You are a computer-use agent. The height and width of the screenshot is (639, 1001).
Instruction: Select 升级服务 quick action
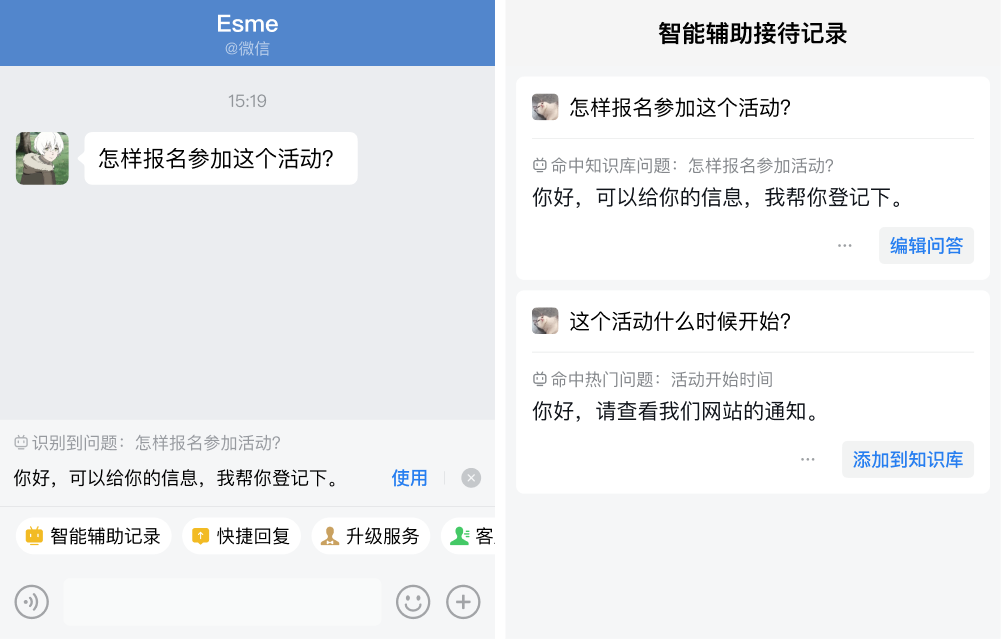click(370, 536)
